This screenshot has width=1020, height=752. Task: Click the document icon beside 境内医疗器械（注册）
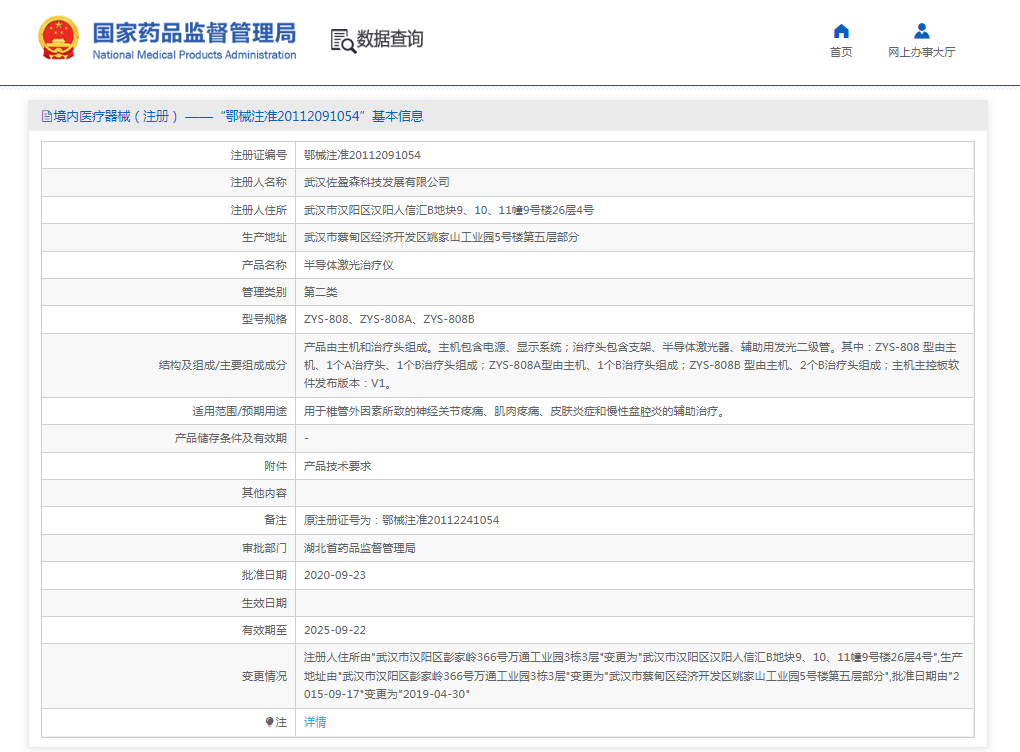(45, 115)
